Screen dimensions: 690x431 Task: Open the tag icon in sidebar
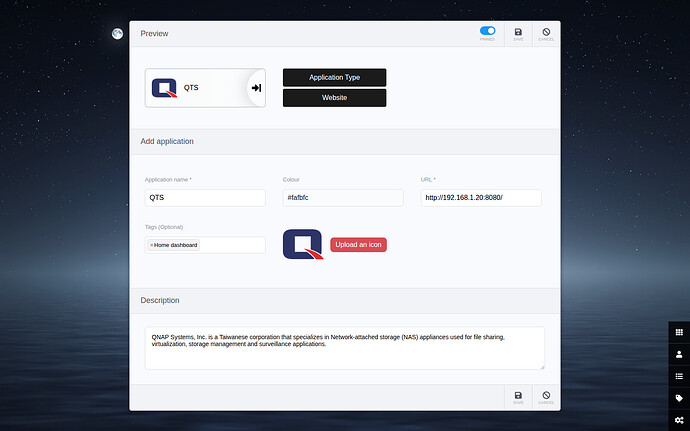click(679, 398)
